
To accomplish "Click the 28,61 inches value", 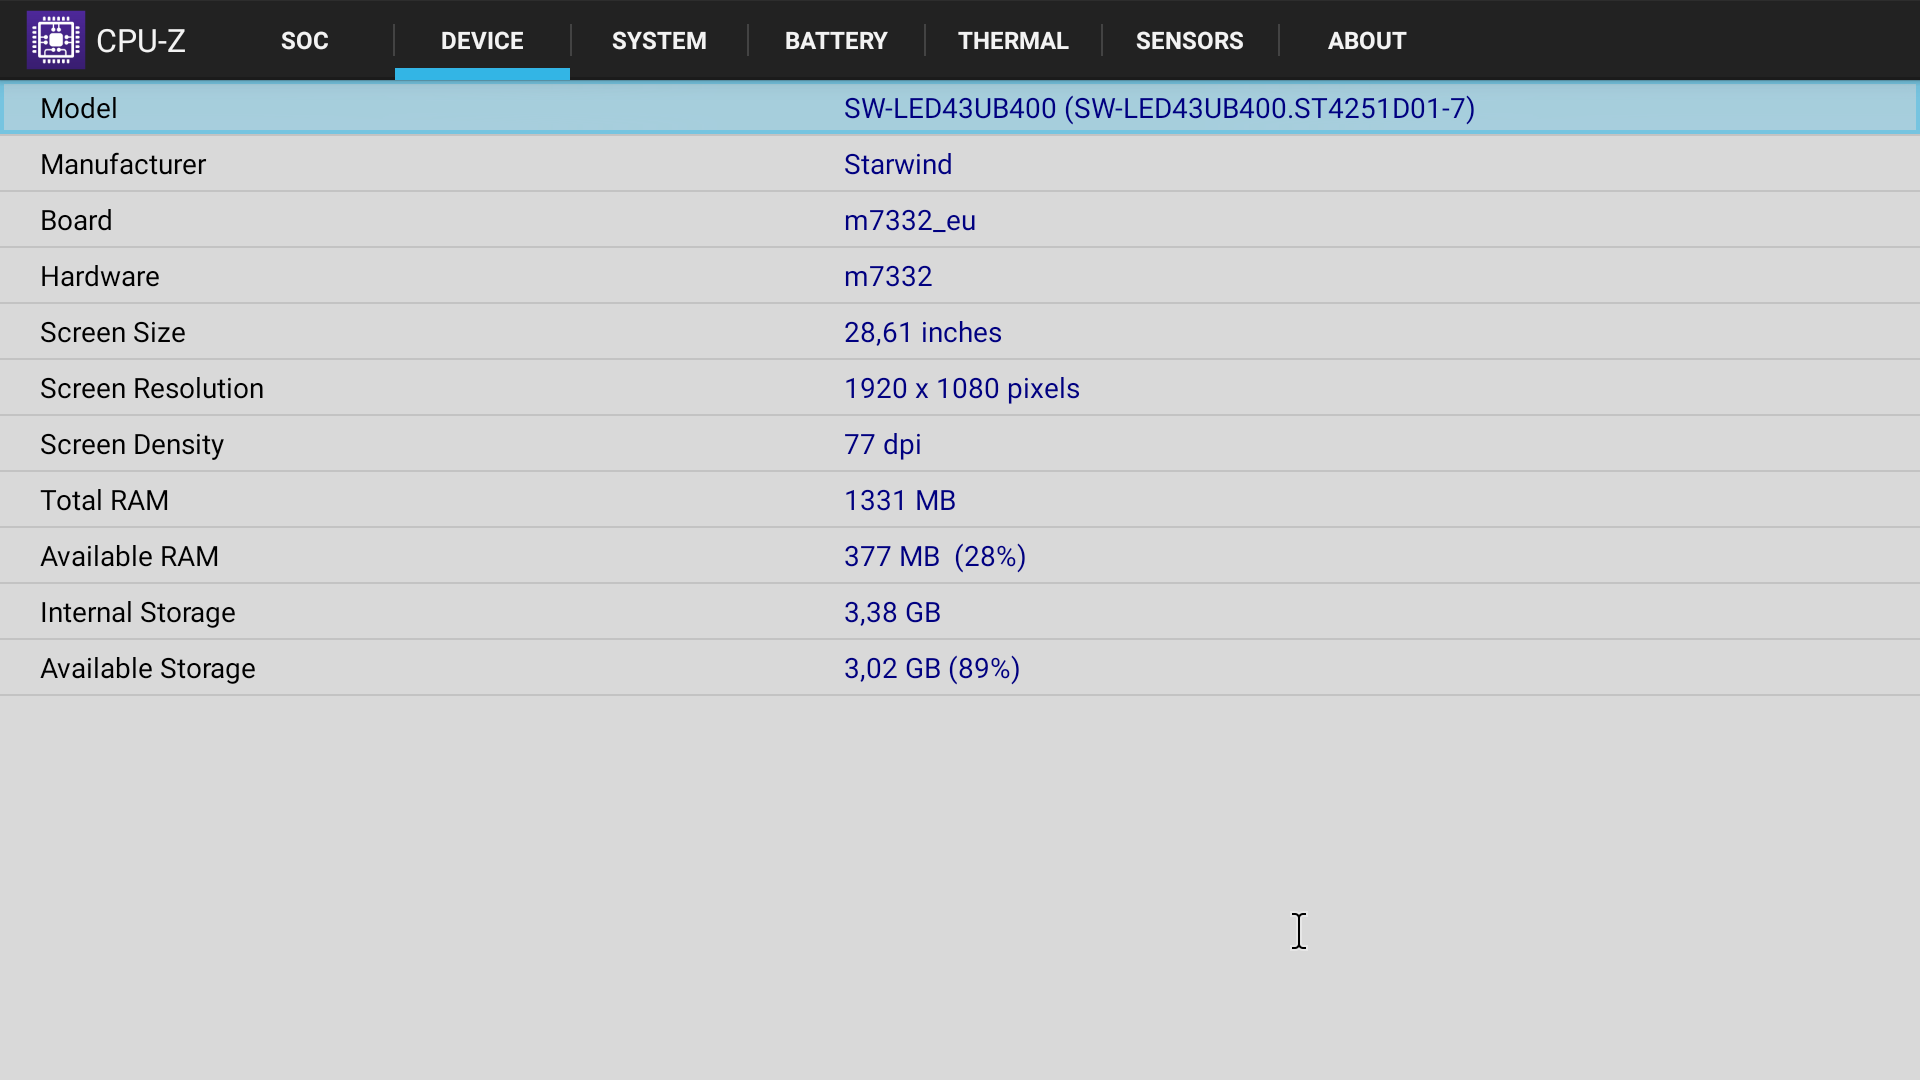I will (x=923, y=332).
